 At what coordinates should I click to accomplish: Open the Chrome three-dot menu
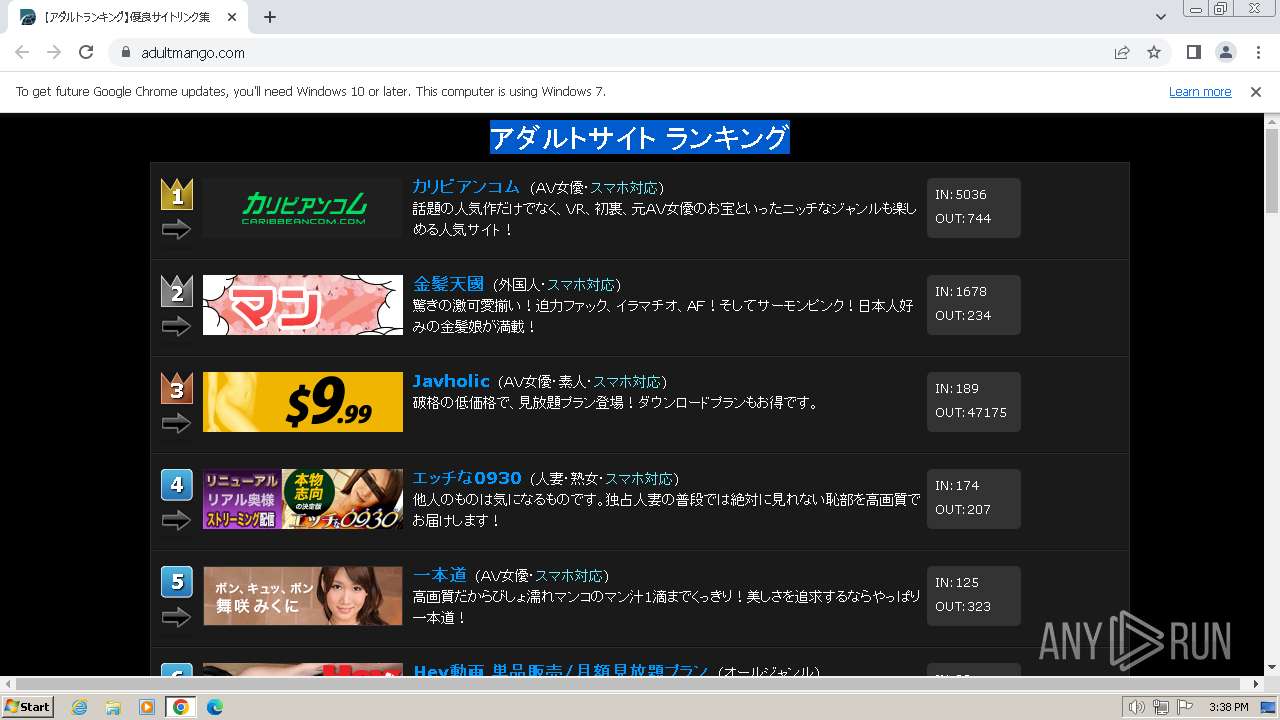point(1258,52)
